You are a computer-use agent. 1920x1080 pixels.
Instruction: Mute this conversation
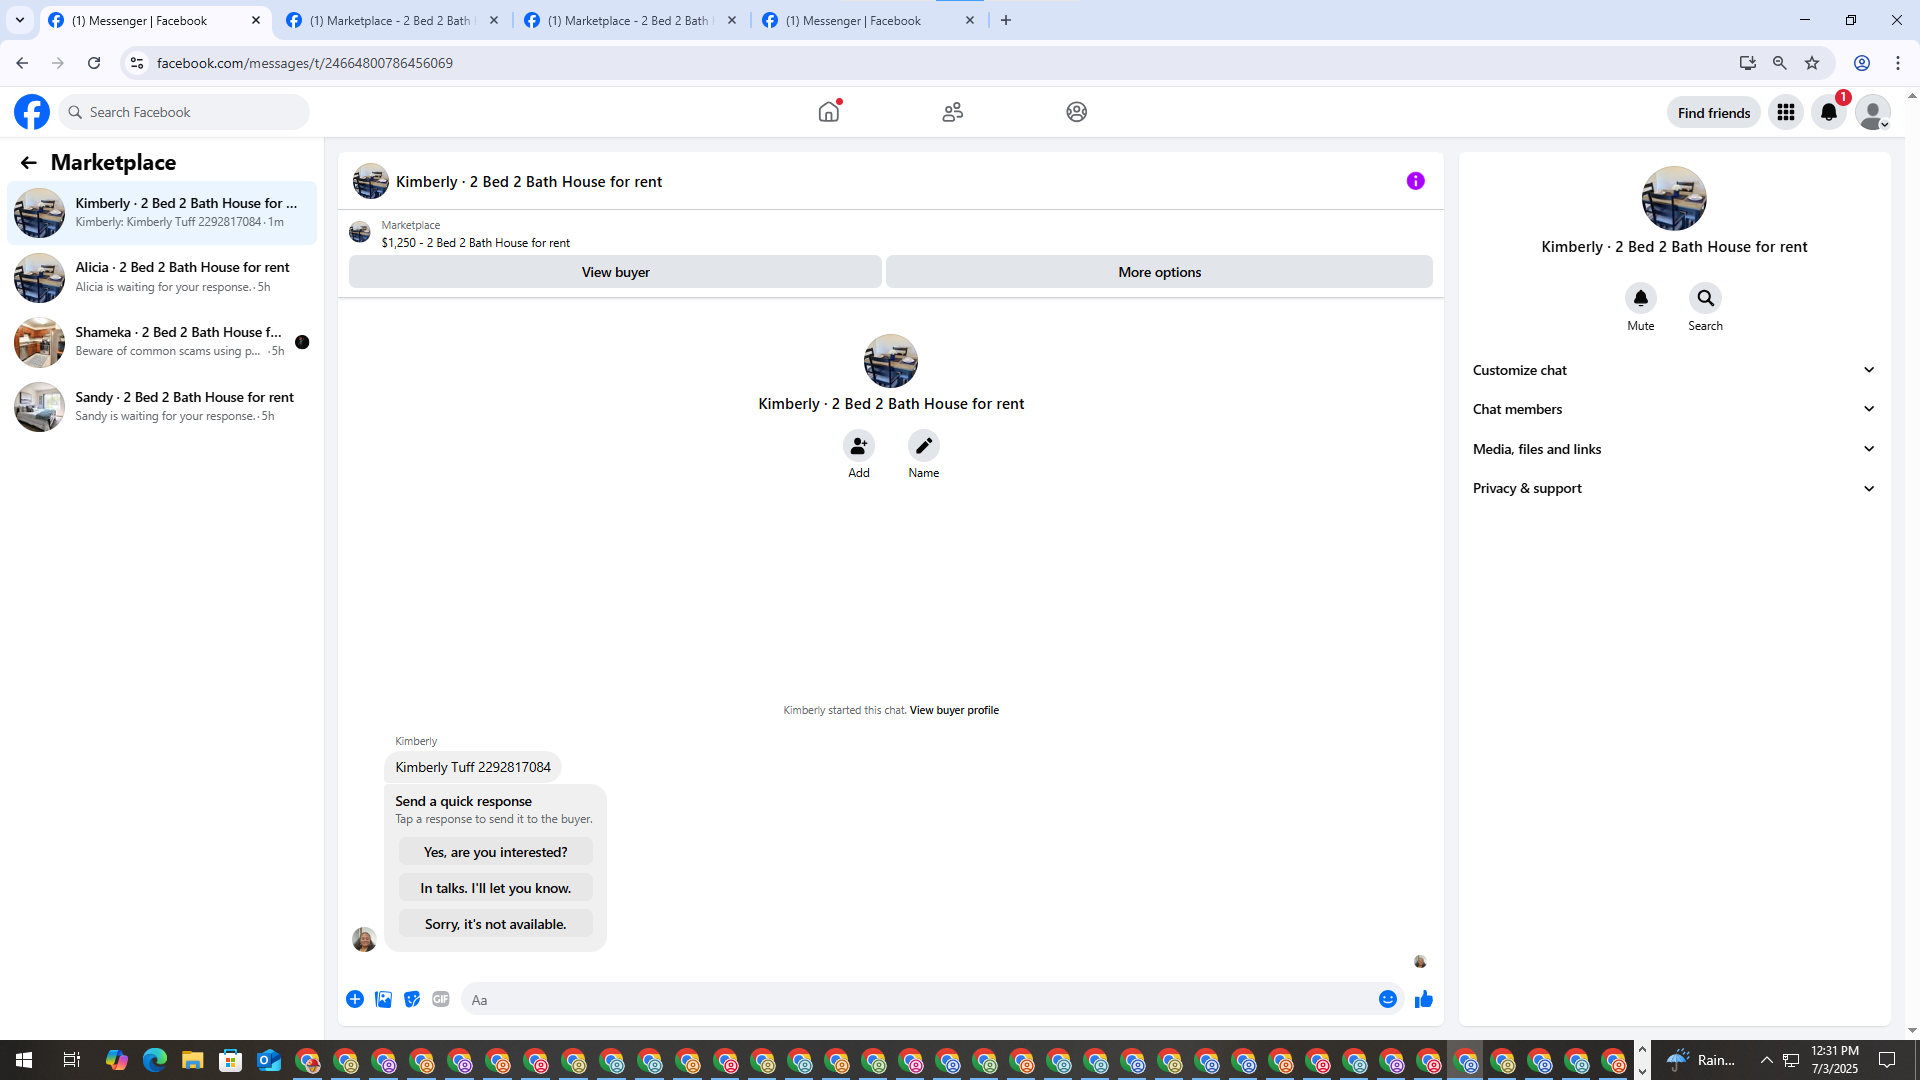[1640, 298]
